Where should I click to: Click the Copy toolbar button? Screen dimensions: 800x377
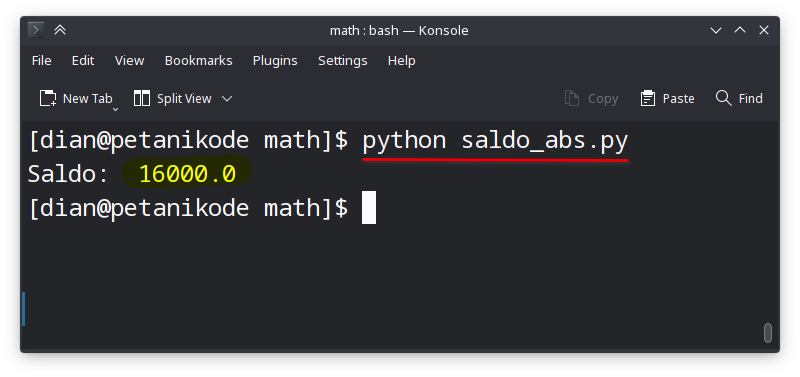[591, 98]
